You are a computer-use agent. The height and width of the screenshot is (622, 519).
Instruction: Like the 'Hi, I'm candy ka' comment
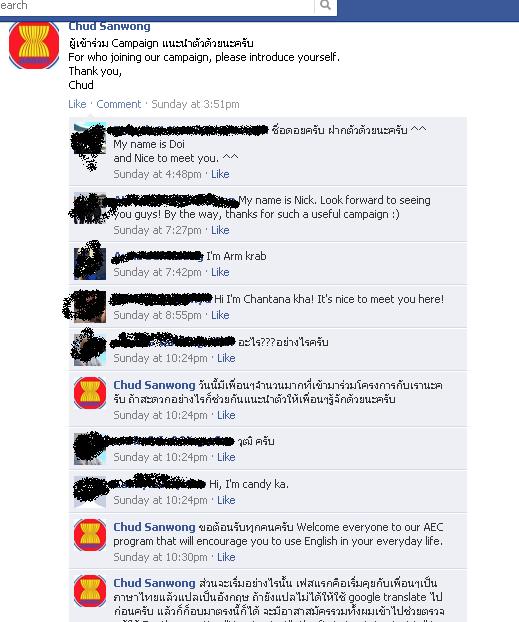click(x=226, y=499)
